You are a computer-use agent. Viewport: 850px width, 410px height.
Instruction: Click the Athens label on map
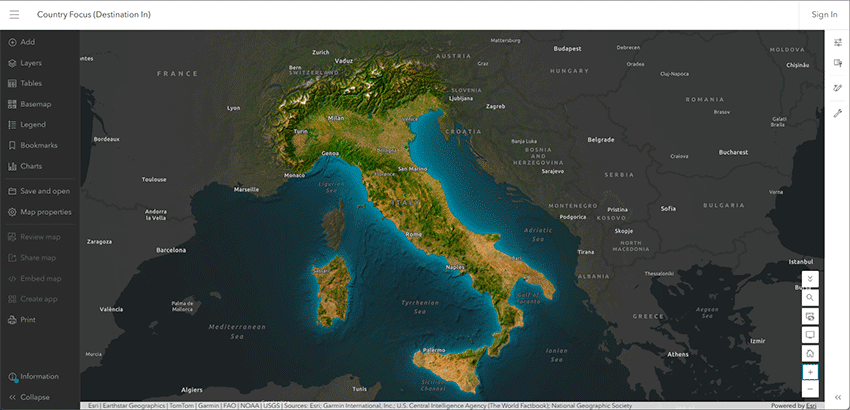pyautogui.click(x=678, y=355)
